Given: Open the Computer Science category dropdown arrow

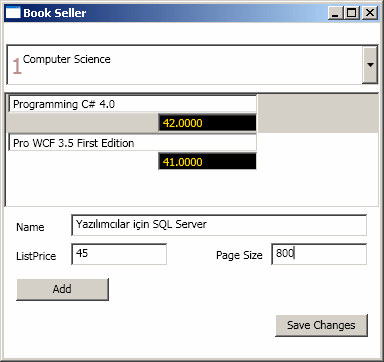Looking at the screenshot, I should [370, 65].
